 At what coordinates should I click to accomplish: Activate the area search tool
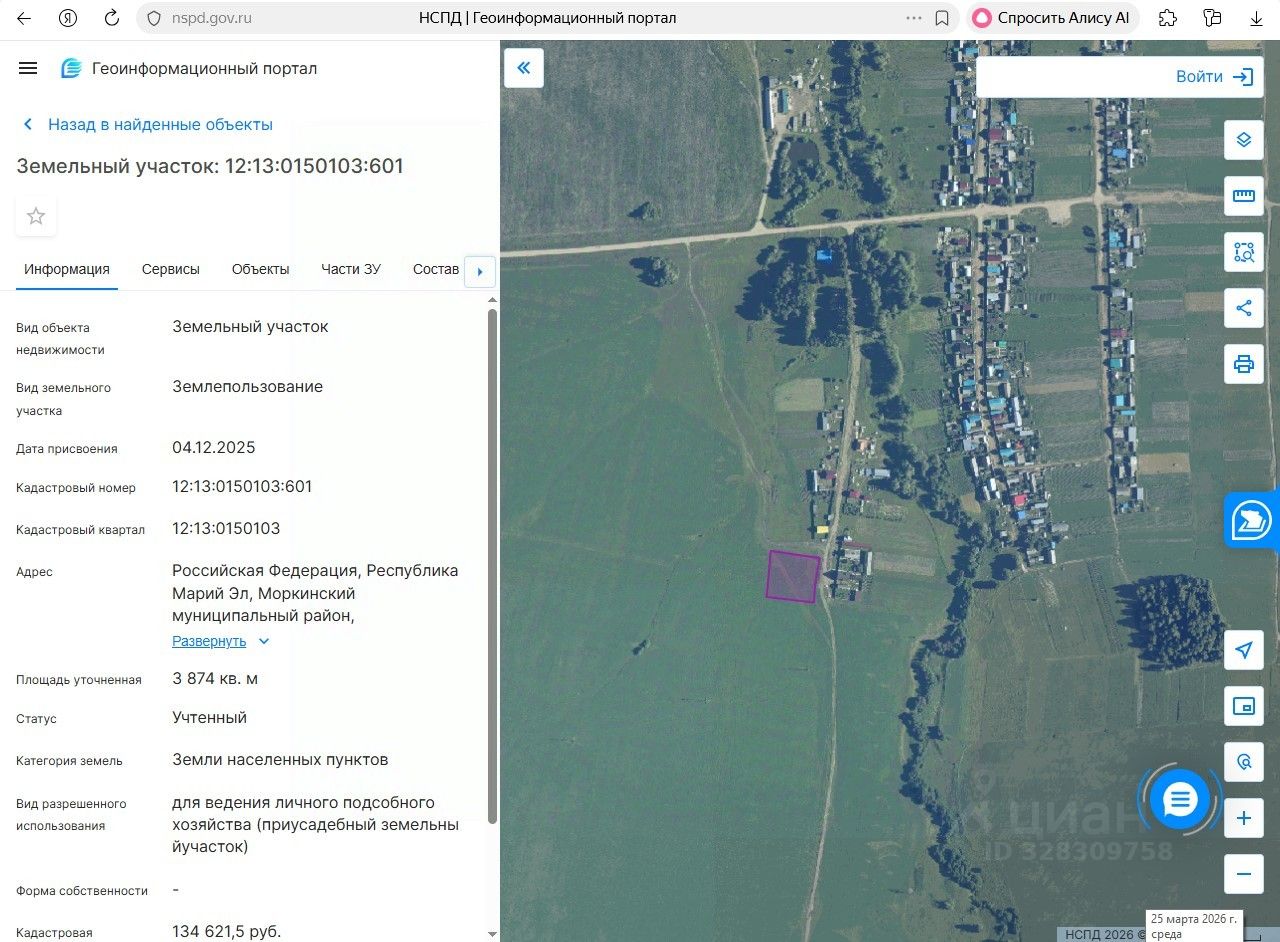tap(1244, 252)
